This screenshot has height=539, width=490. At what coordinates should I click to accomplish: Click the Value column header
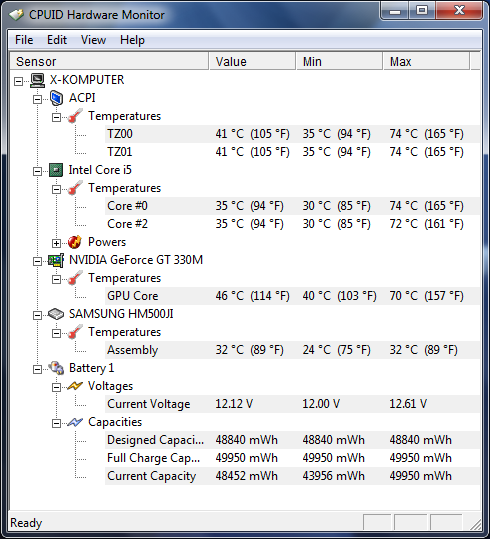(x=252, y=62)
